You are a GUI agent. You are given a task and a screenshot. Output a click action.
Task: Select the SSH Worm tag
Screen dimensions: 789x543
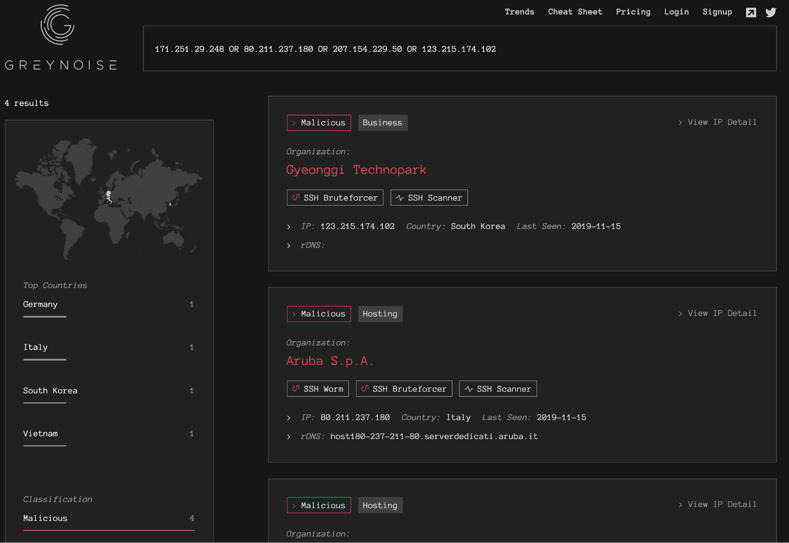pos(318,389)
